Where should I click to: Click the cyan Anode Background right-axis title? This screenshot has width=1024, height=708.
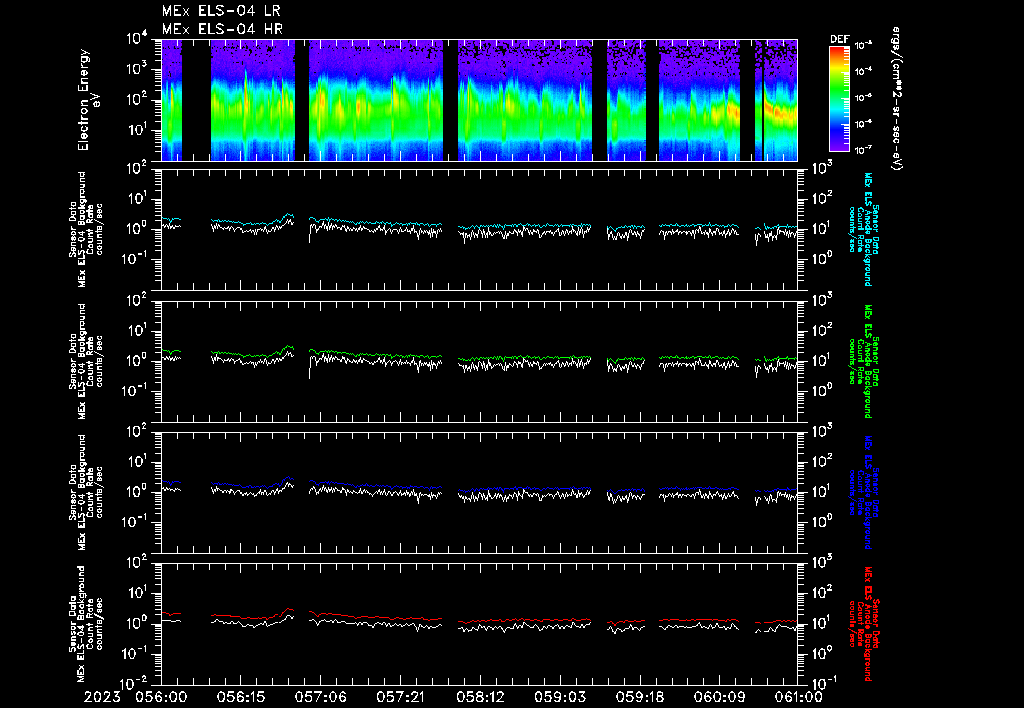tap(863, 229)
